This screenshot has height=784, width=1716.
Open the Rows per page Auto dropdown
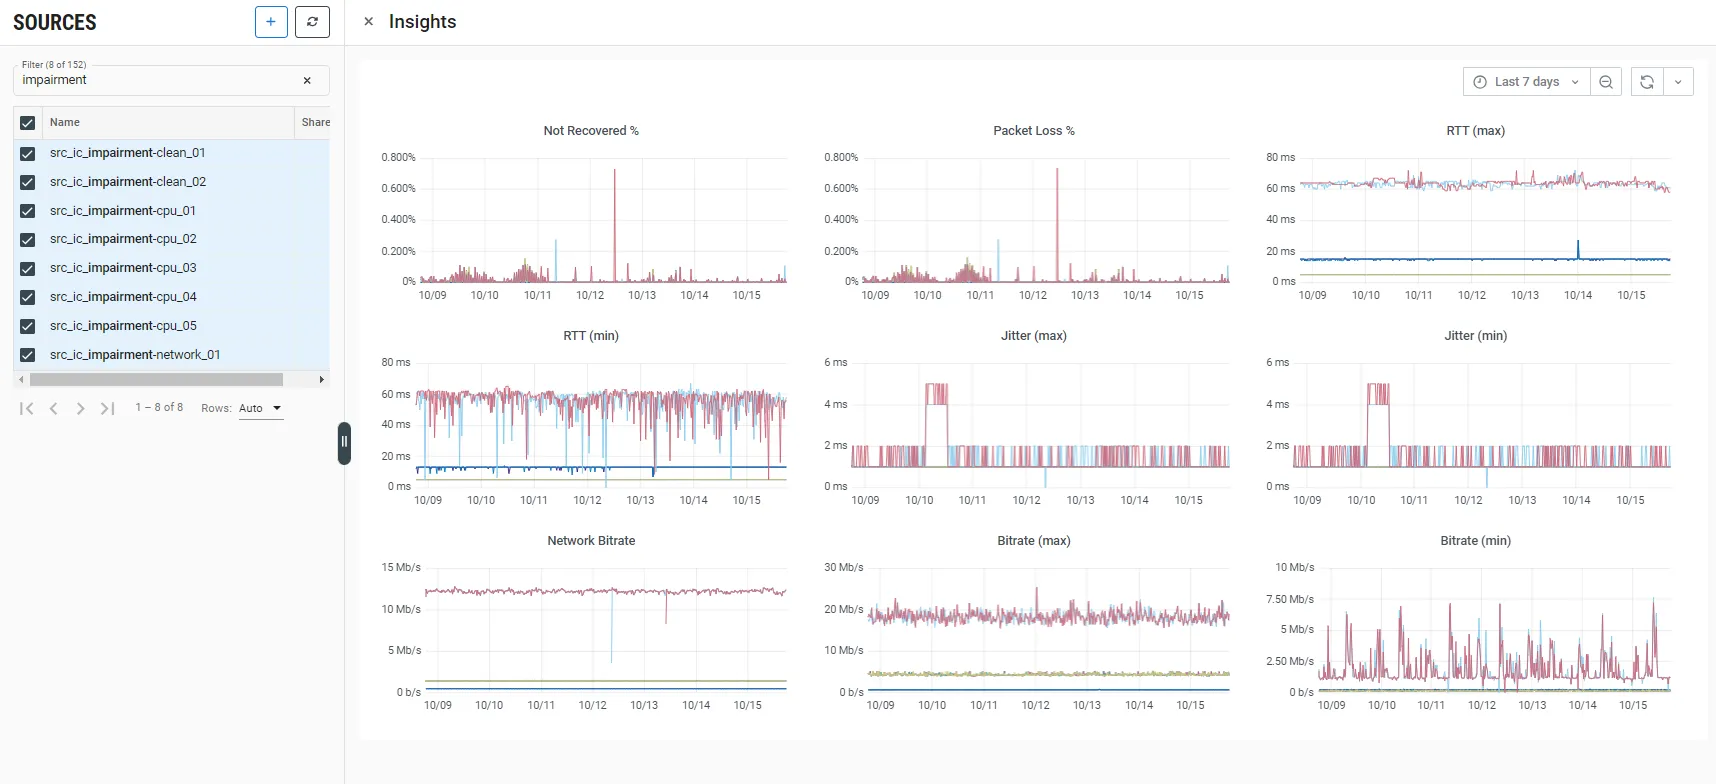[x=260, y=408]
